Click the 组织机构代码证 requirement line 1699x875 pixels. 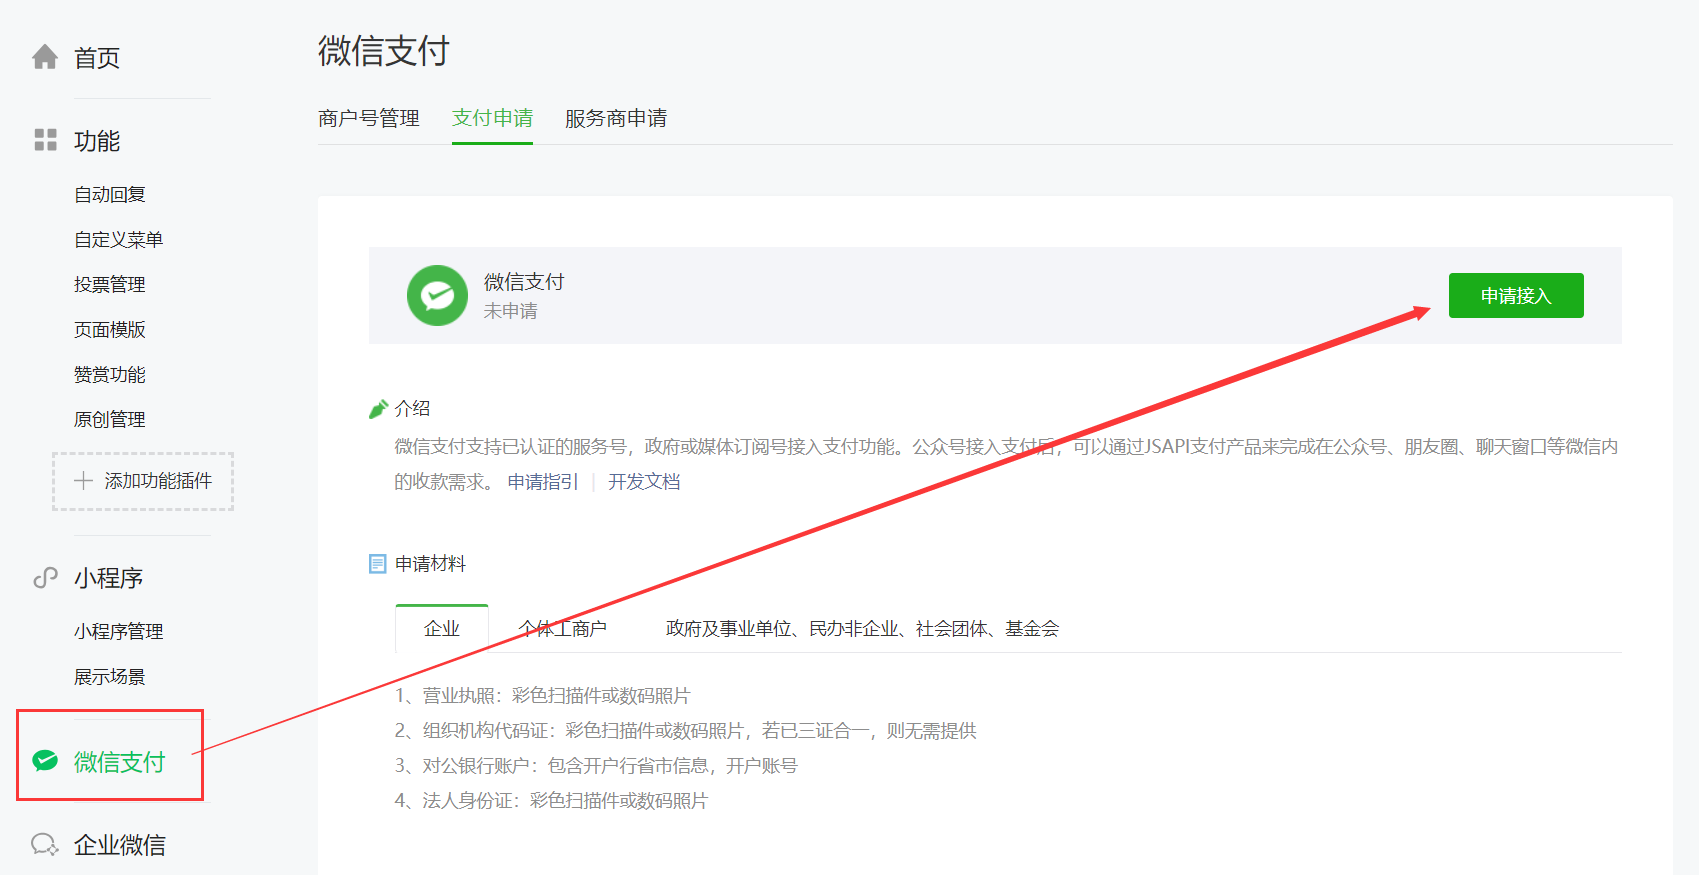point(685,730)
